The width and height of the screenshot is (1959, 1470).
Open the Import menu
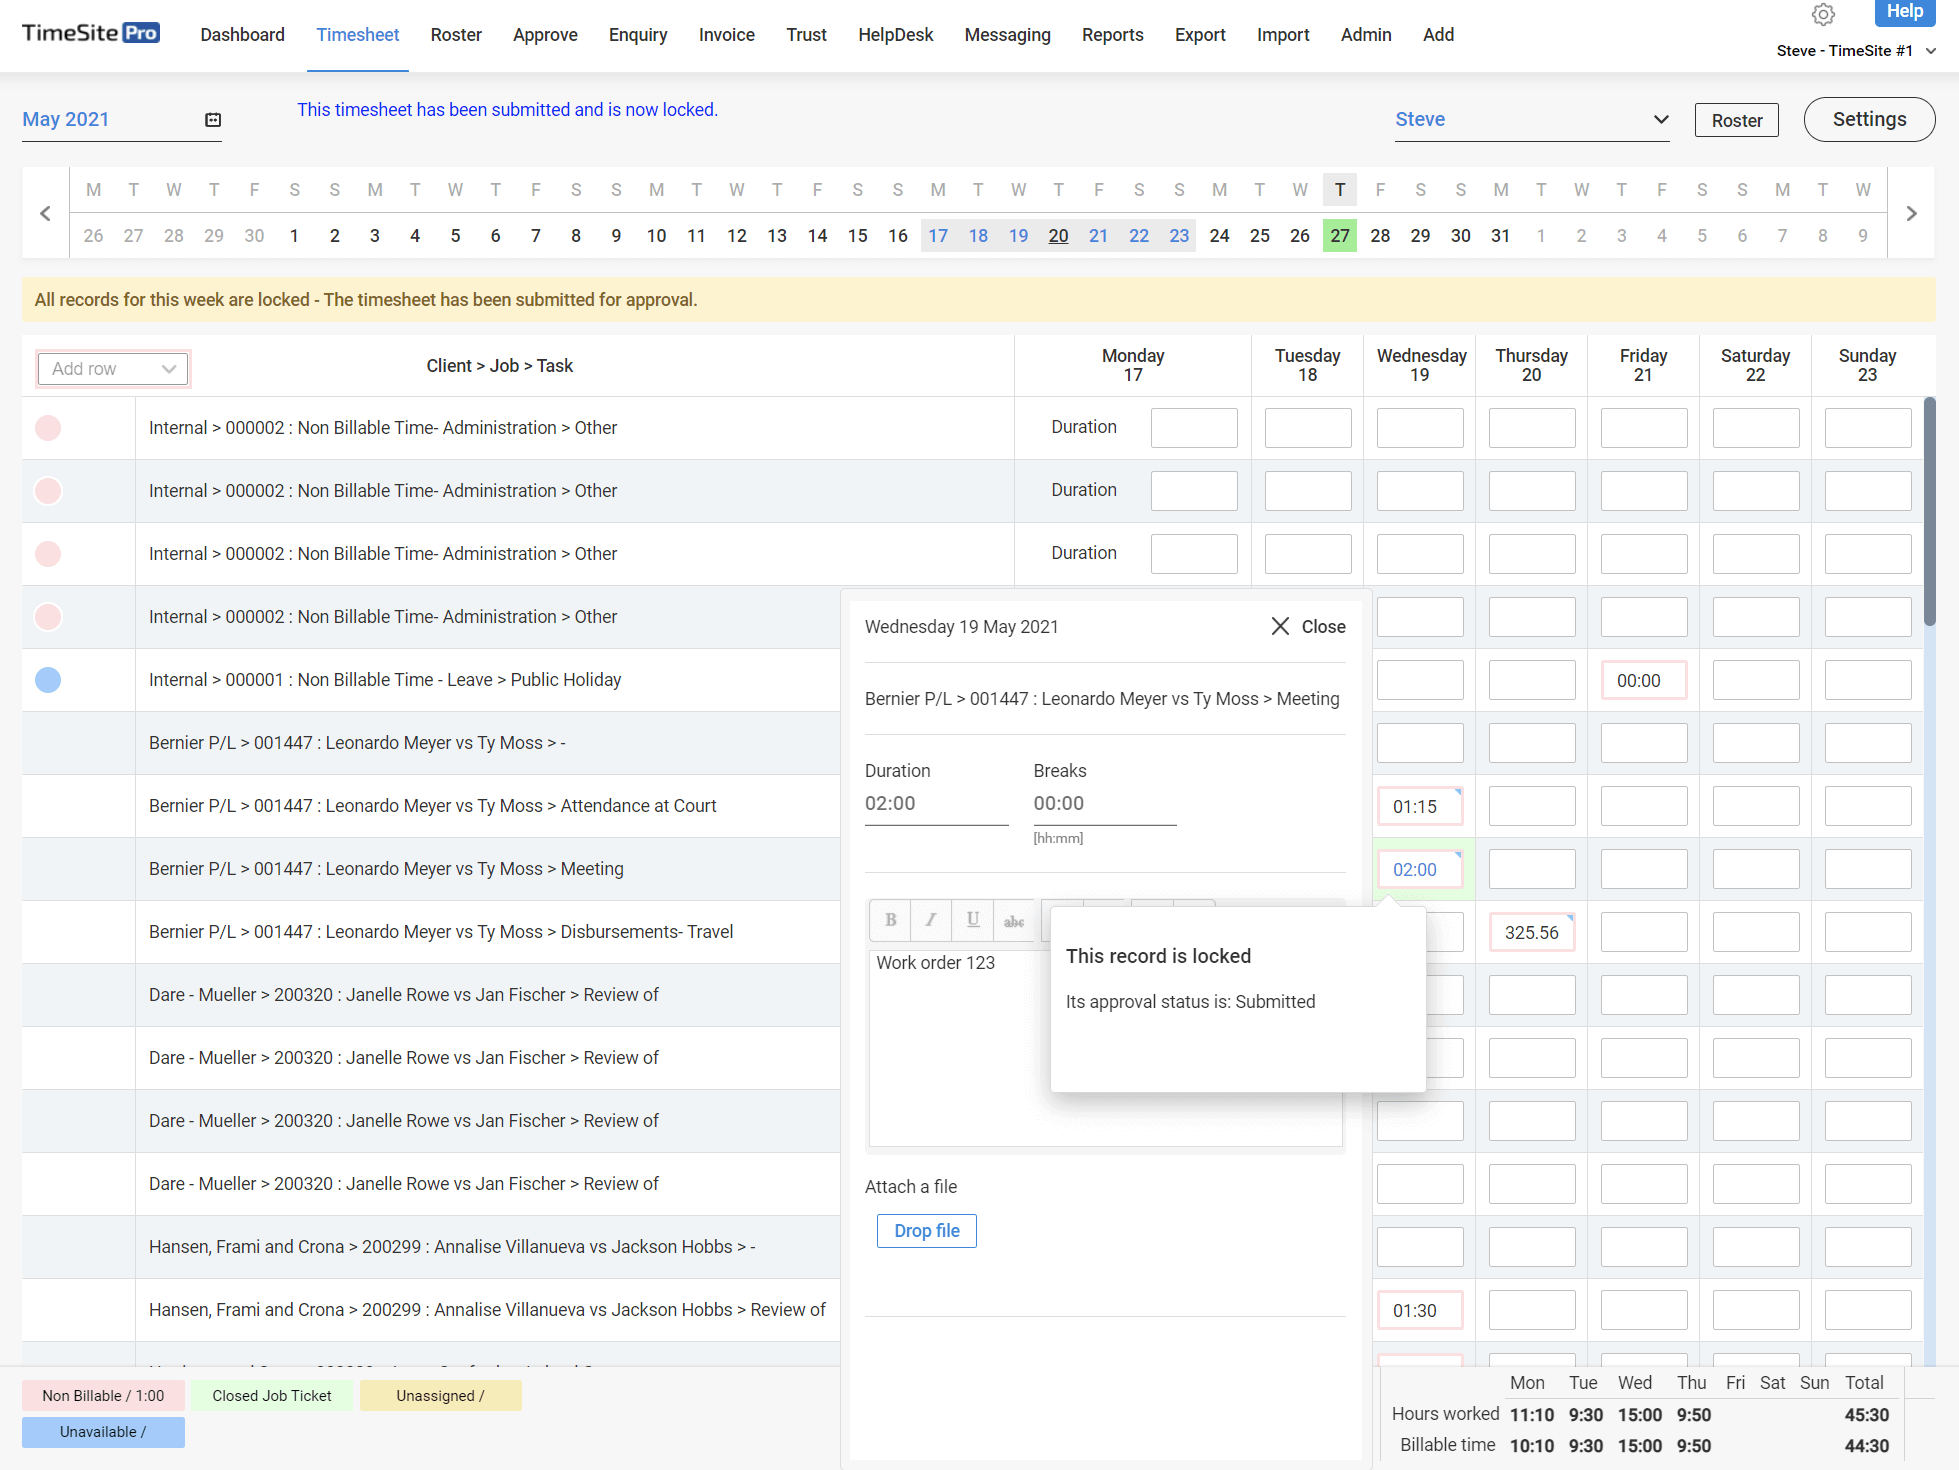[1283, 35]
